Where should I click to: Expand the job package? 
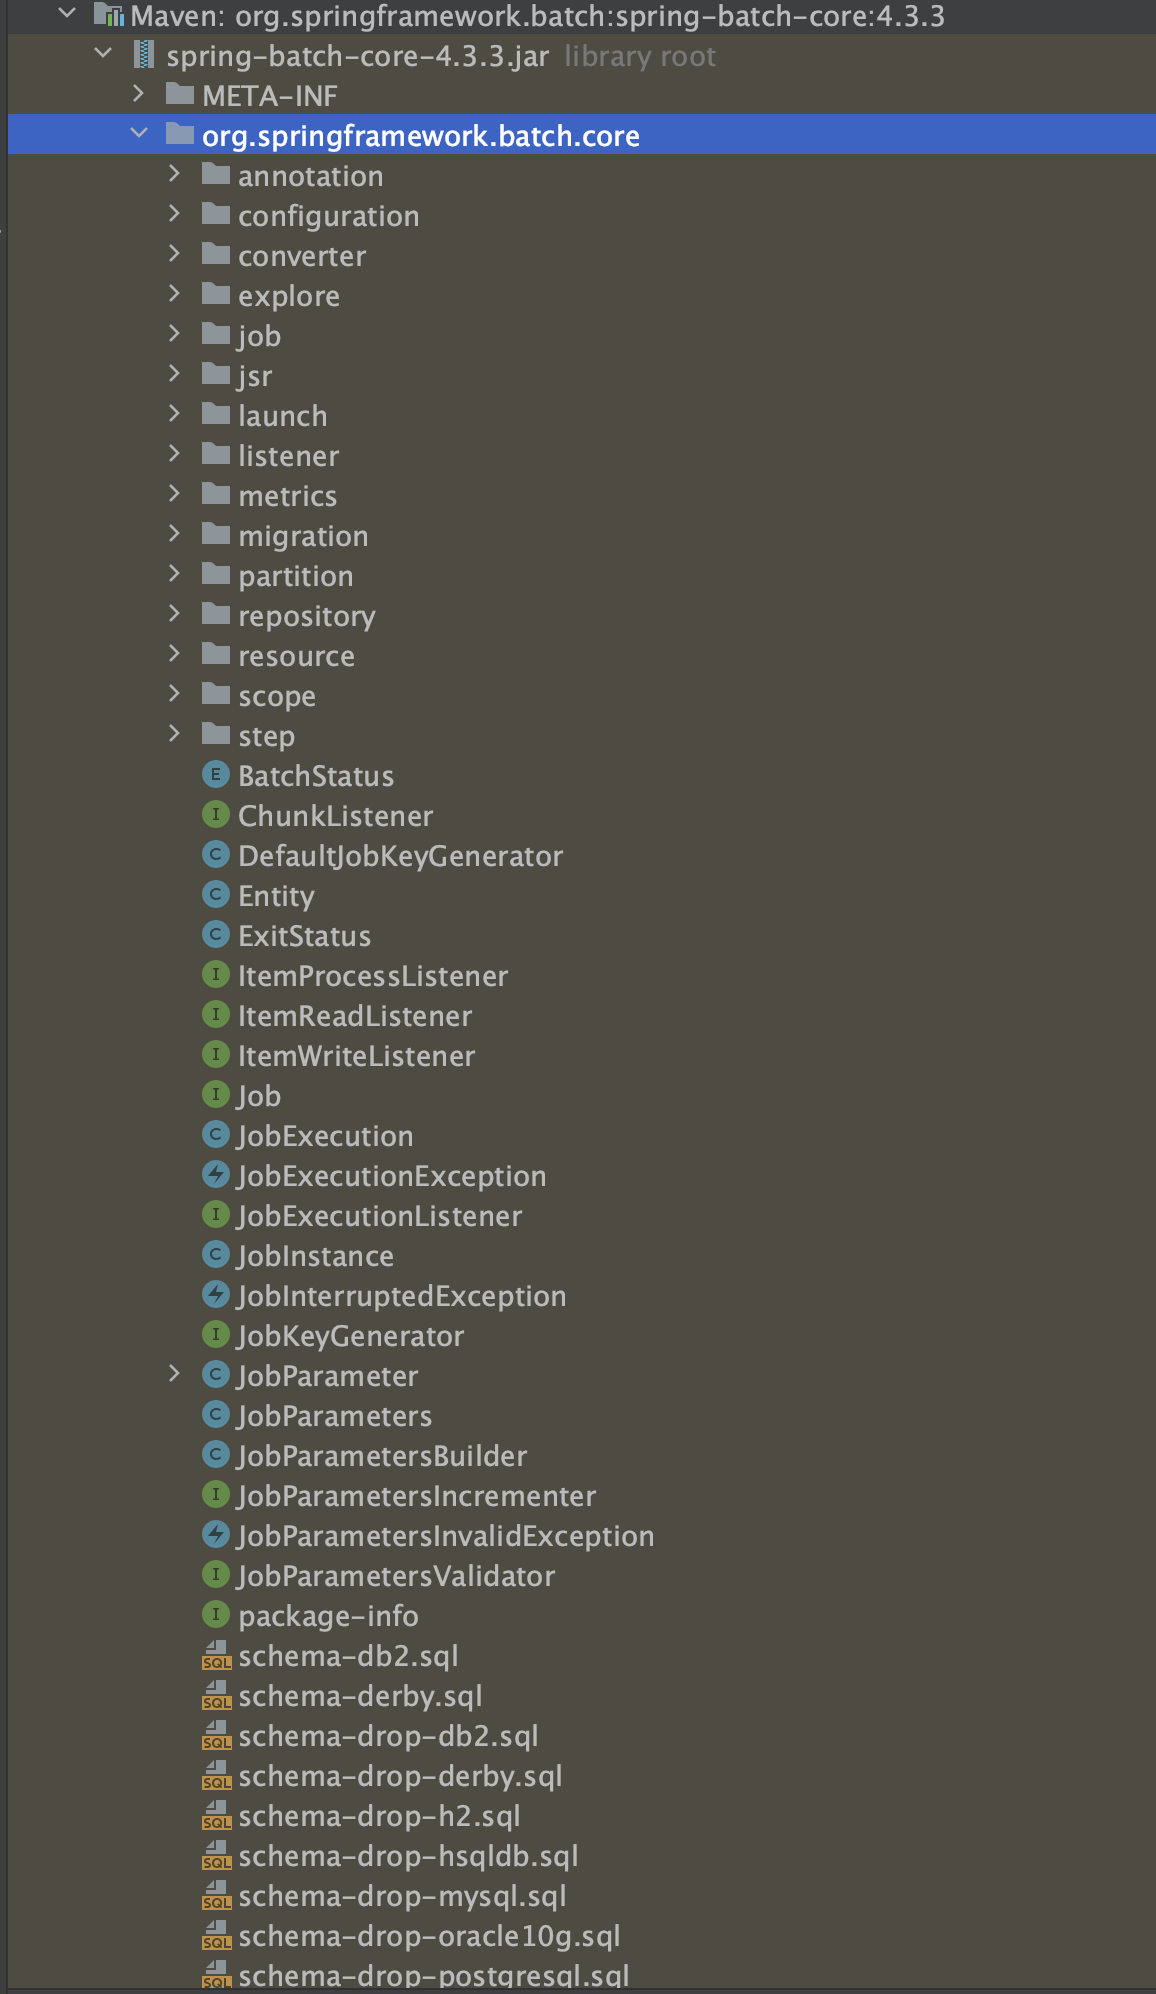[175, 334]
